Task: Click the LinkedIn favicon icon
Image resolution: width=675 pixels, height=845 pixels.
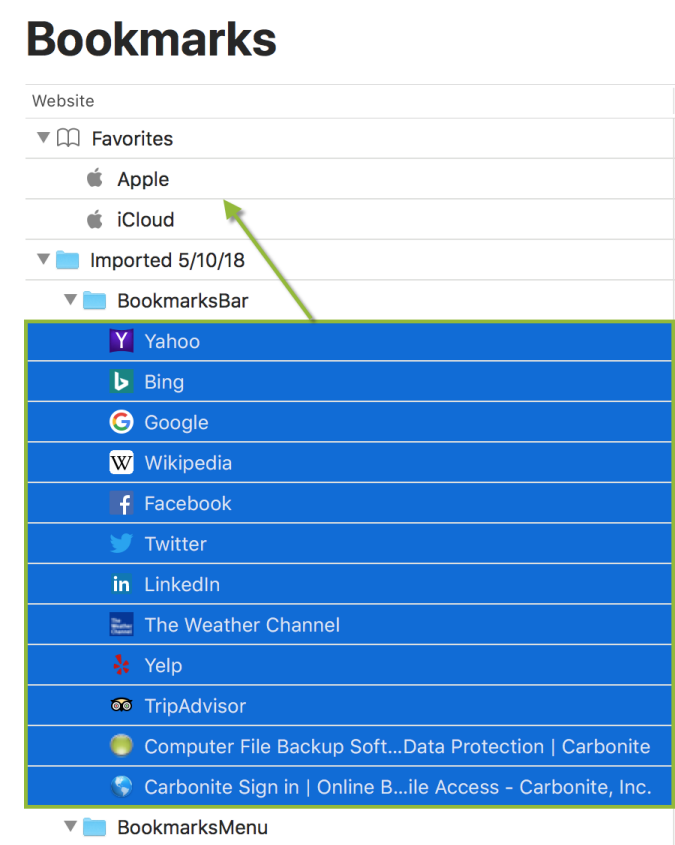Action: click(121, 585)
